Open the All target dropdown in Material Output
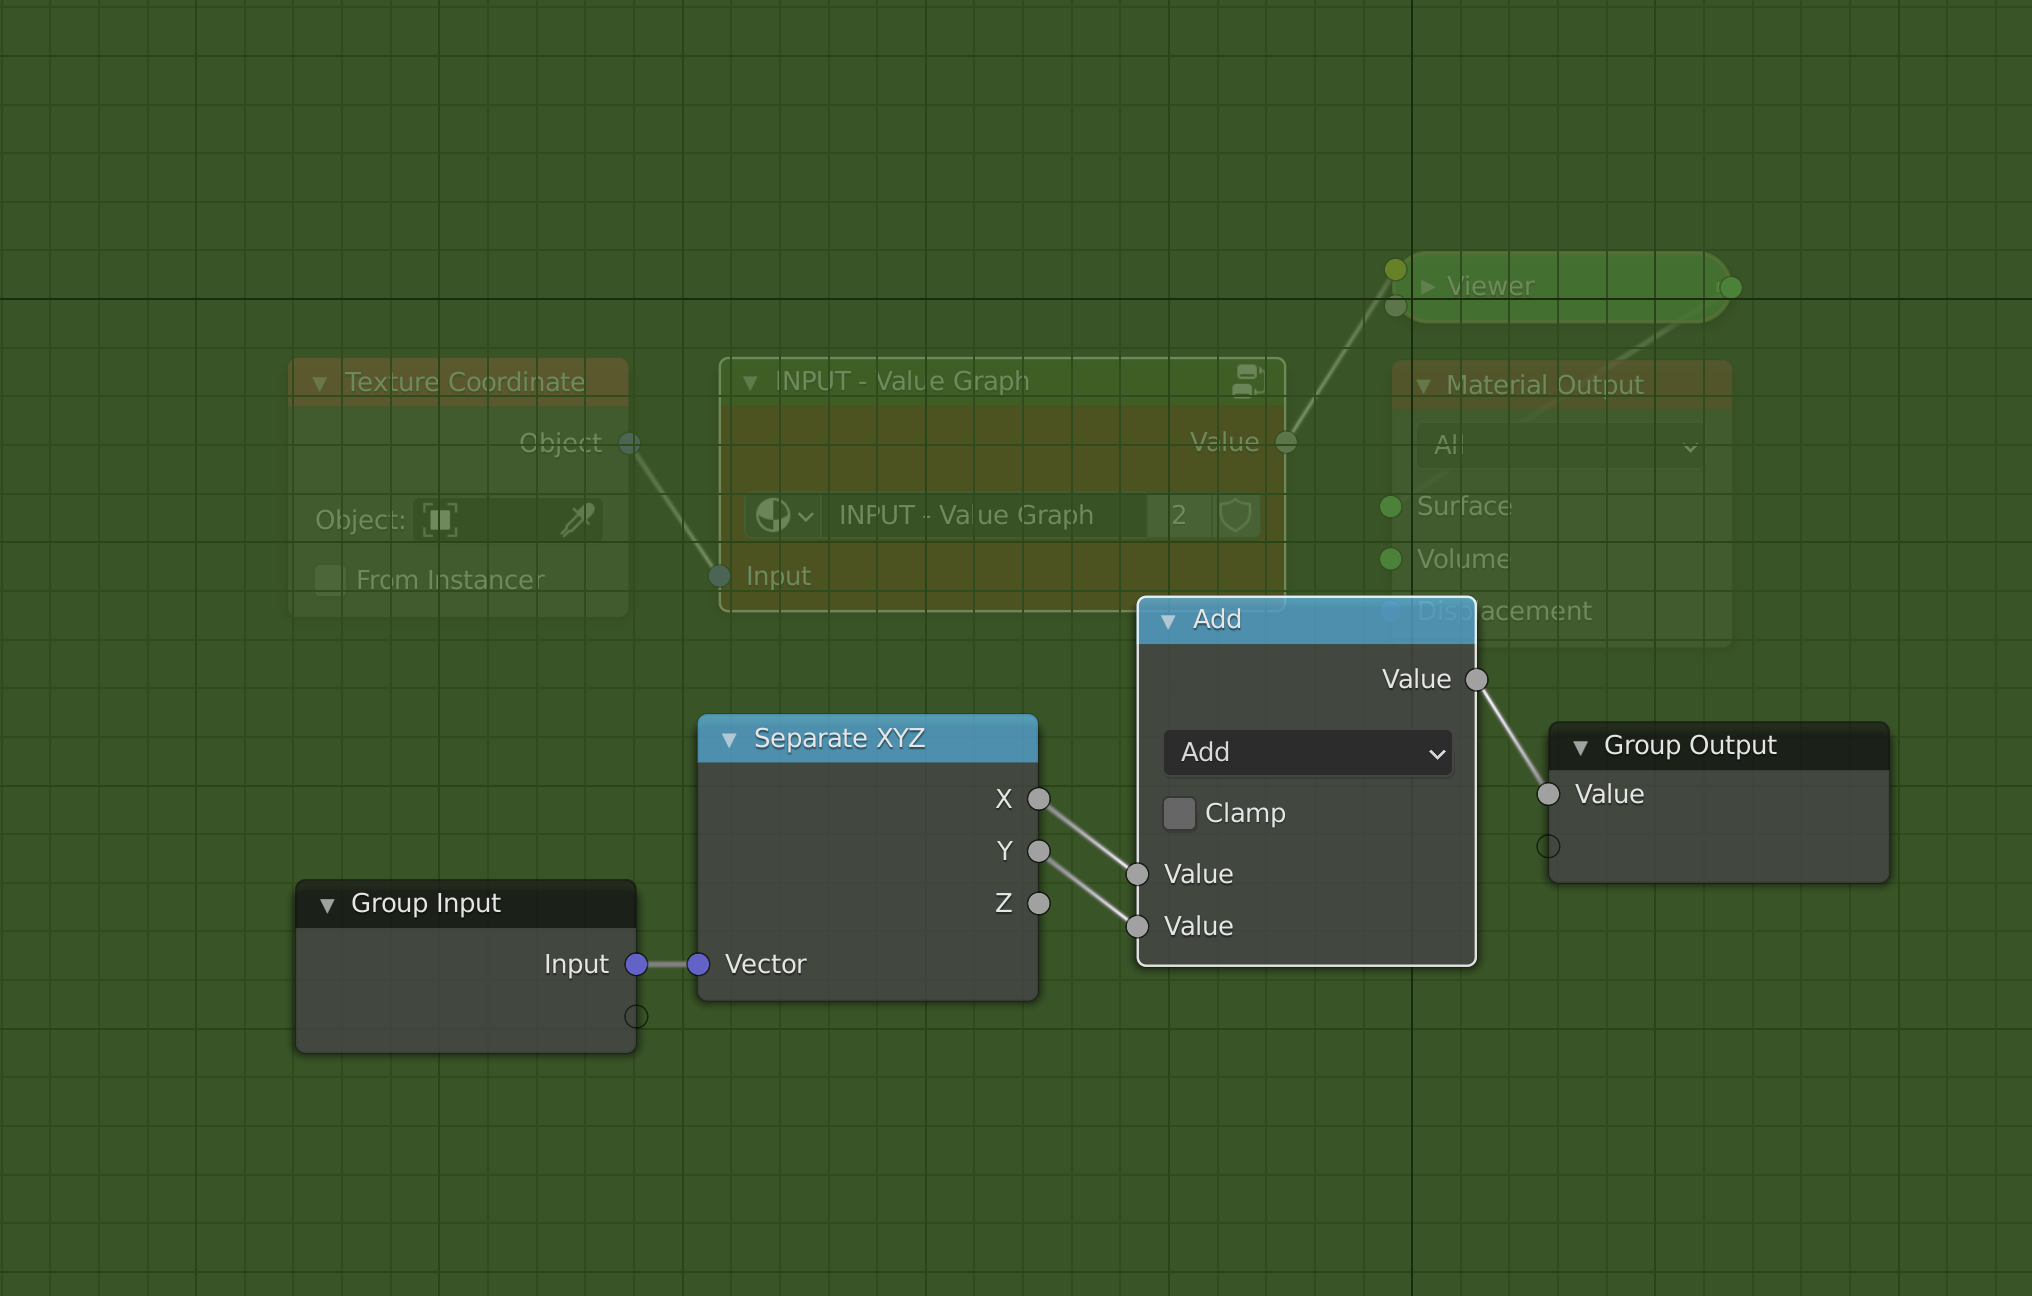 point(1558,446)
